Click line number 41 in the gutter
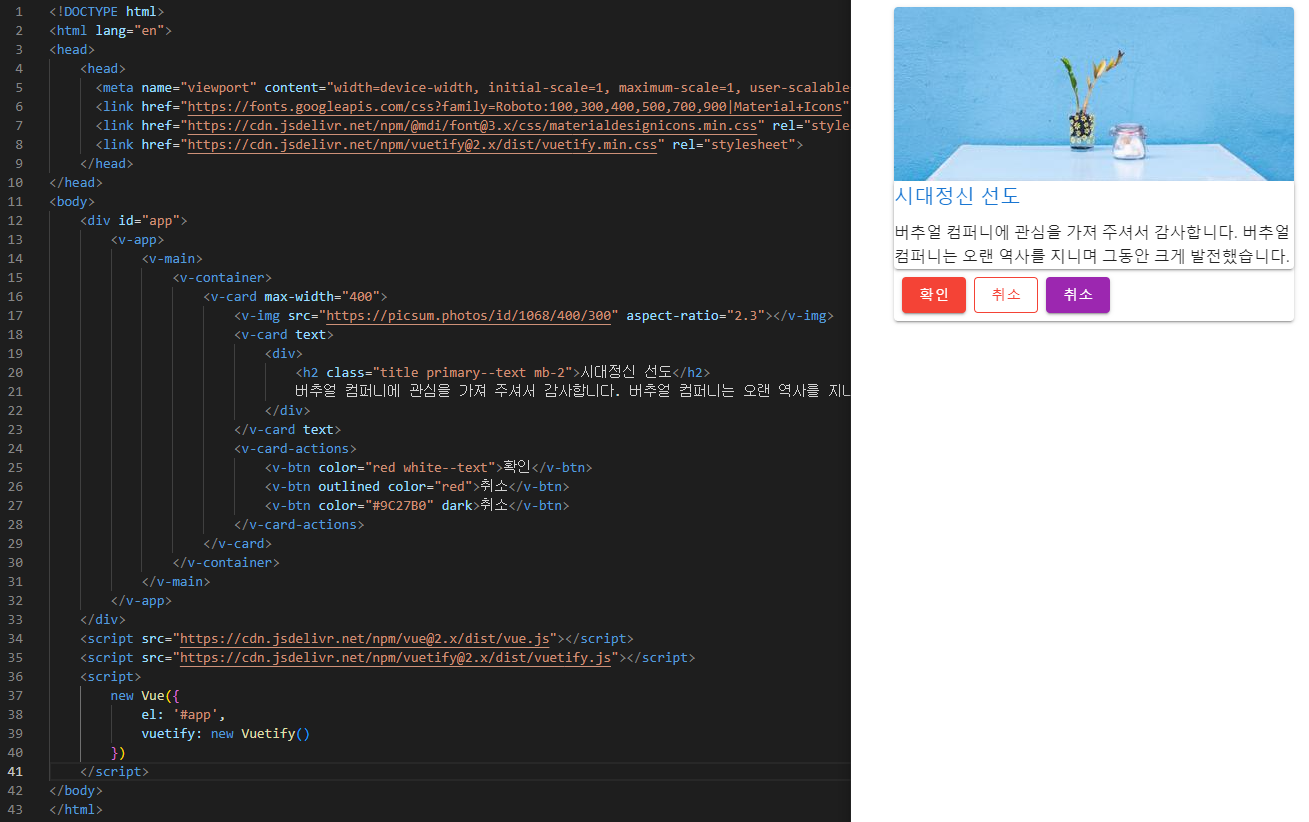This screenshot has width=1309, height=822. (15, 771)
